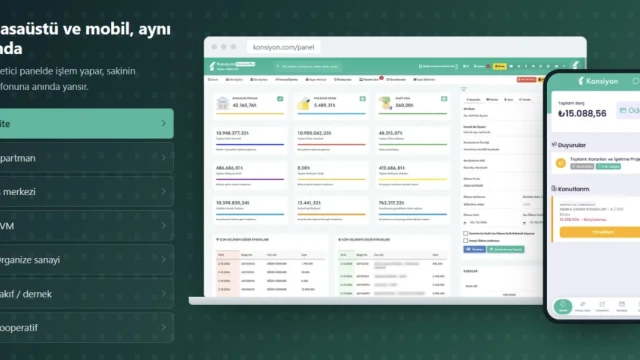
Task: Click the Duyurular megaphone icon
Action: 554,144
